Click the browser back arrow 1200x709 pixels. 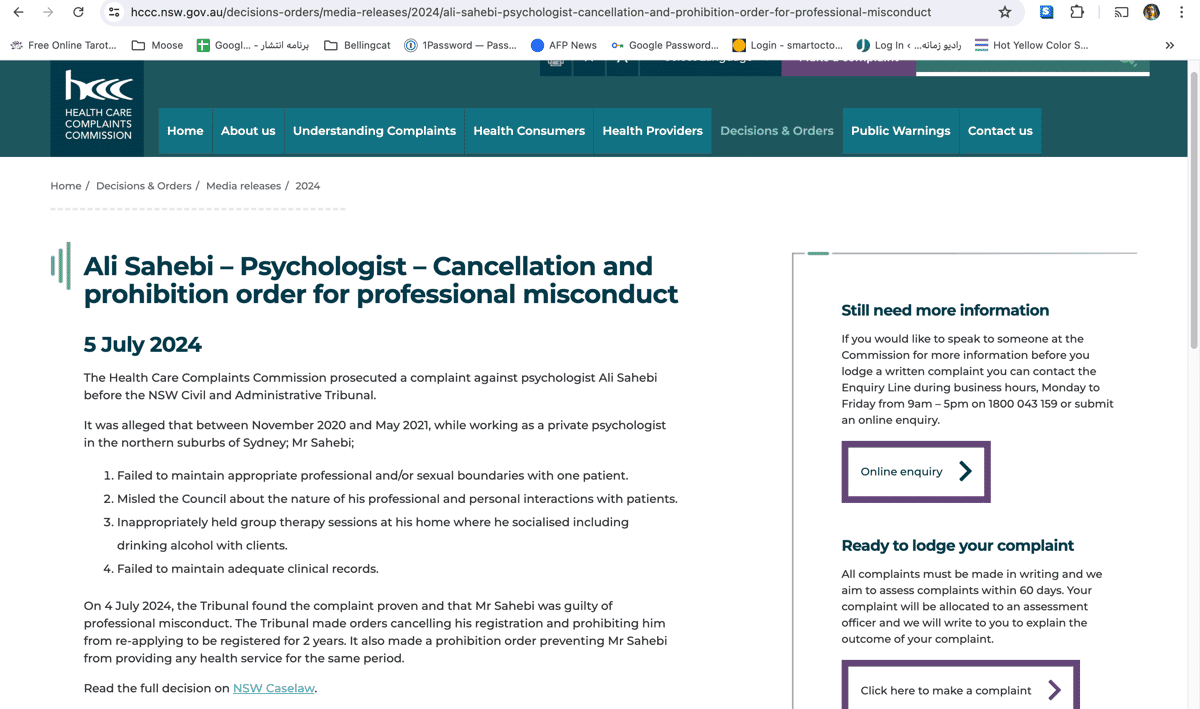click(18, 12)
